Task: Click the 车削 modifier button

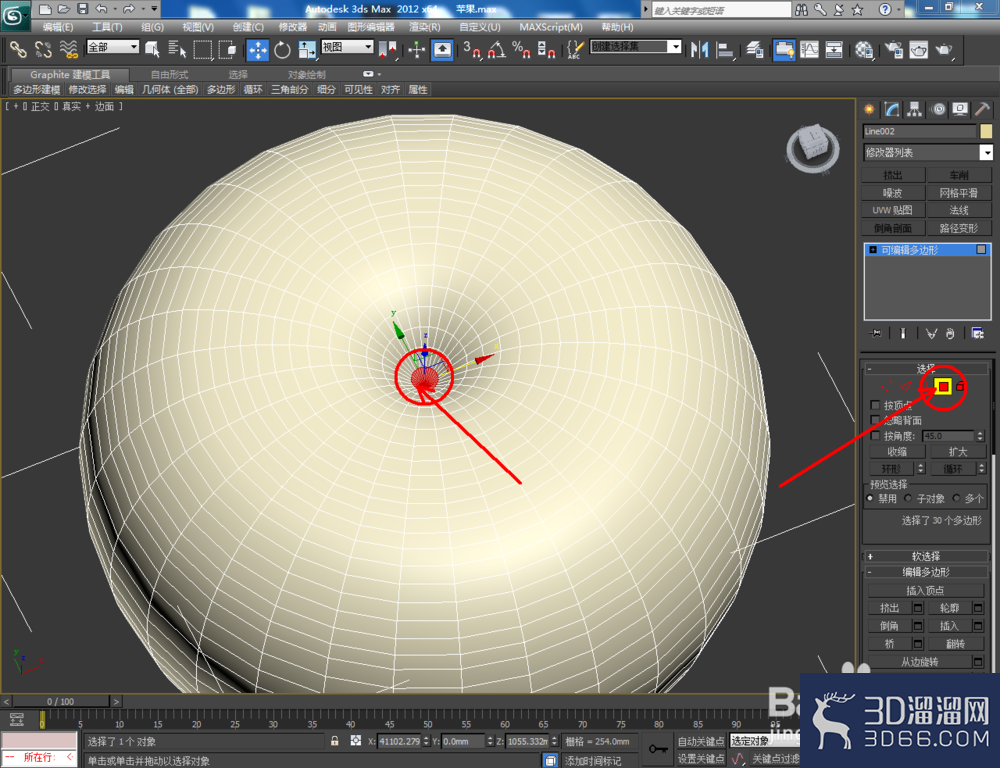Action: point(959,175)
